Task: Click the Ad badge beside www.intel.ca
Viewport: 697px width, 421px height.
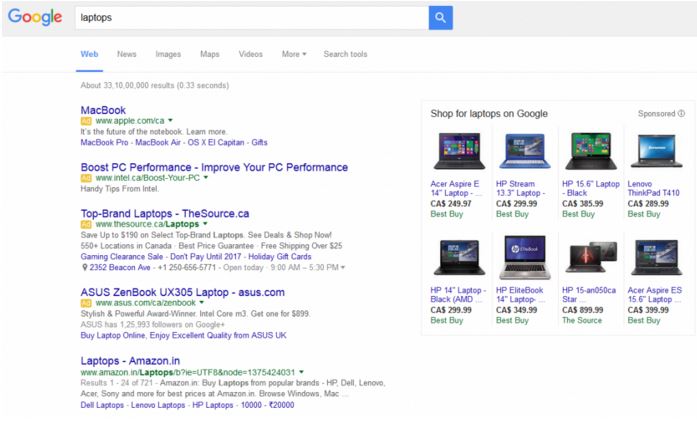Action: 86,178
